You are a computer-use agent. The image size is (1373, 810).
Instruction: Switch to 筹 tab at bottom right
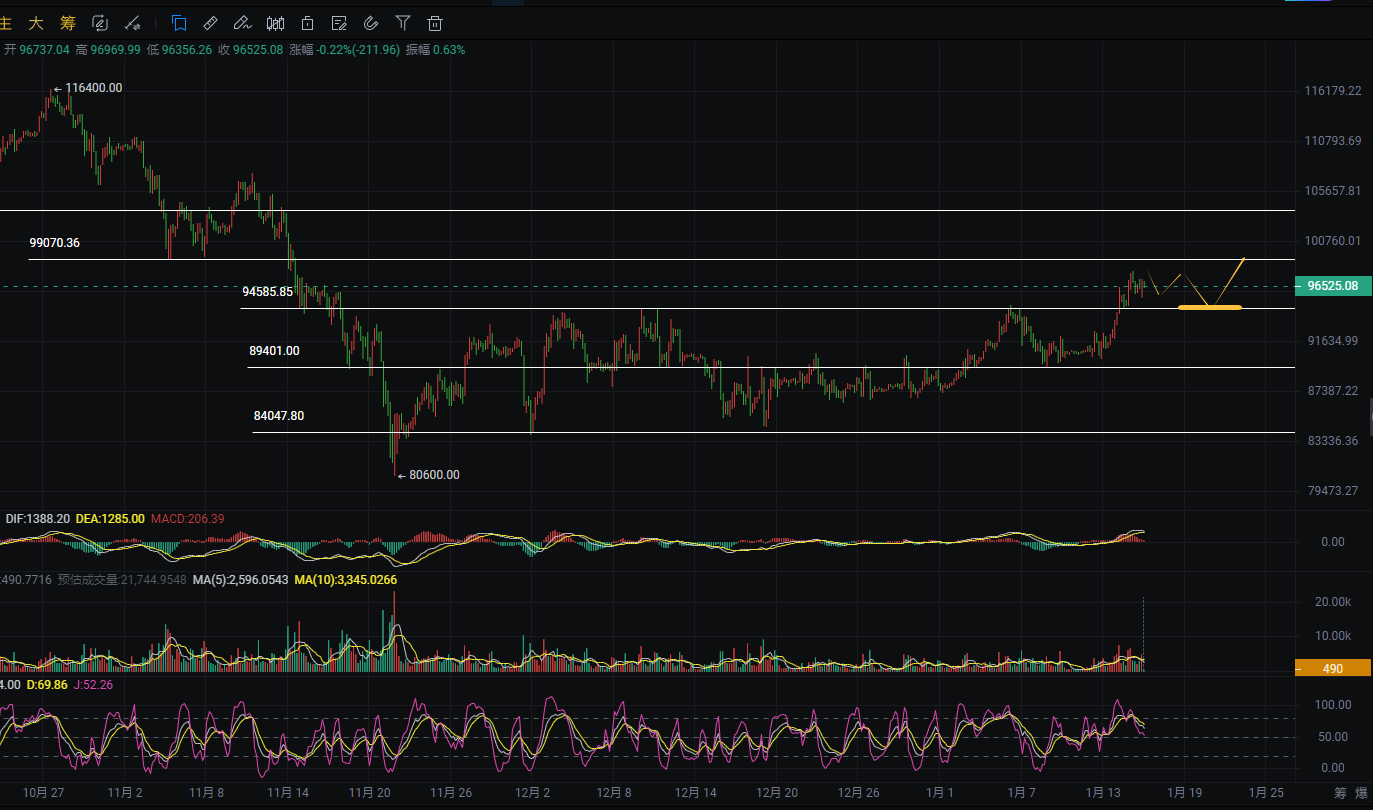(1340, 793)
